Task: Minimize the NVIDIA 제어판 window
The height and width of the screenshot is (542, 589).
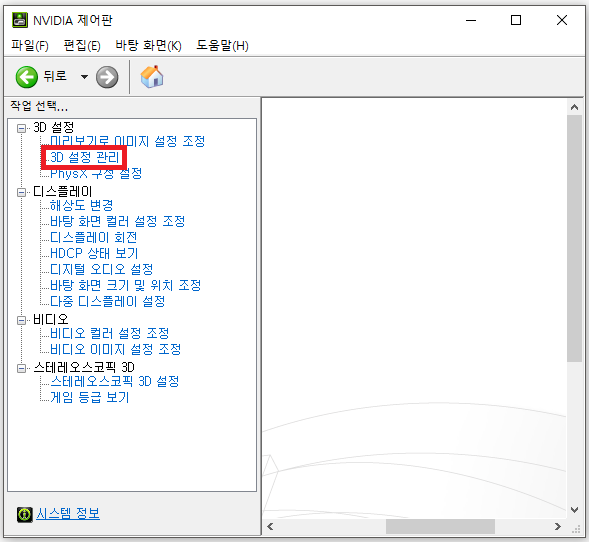Action: (471, 20)
